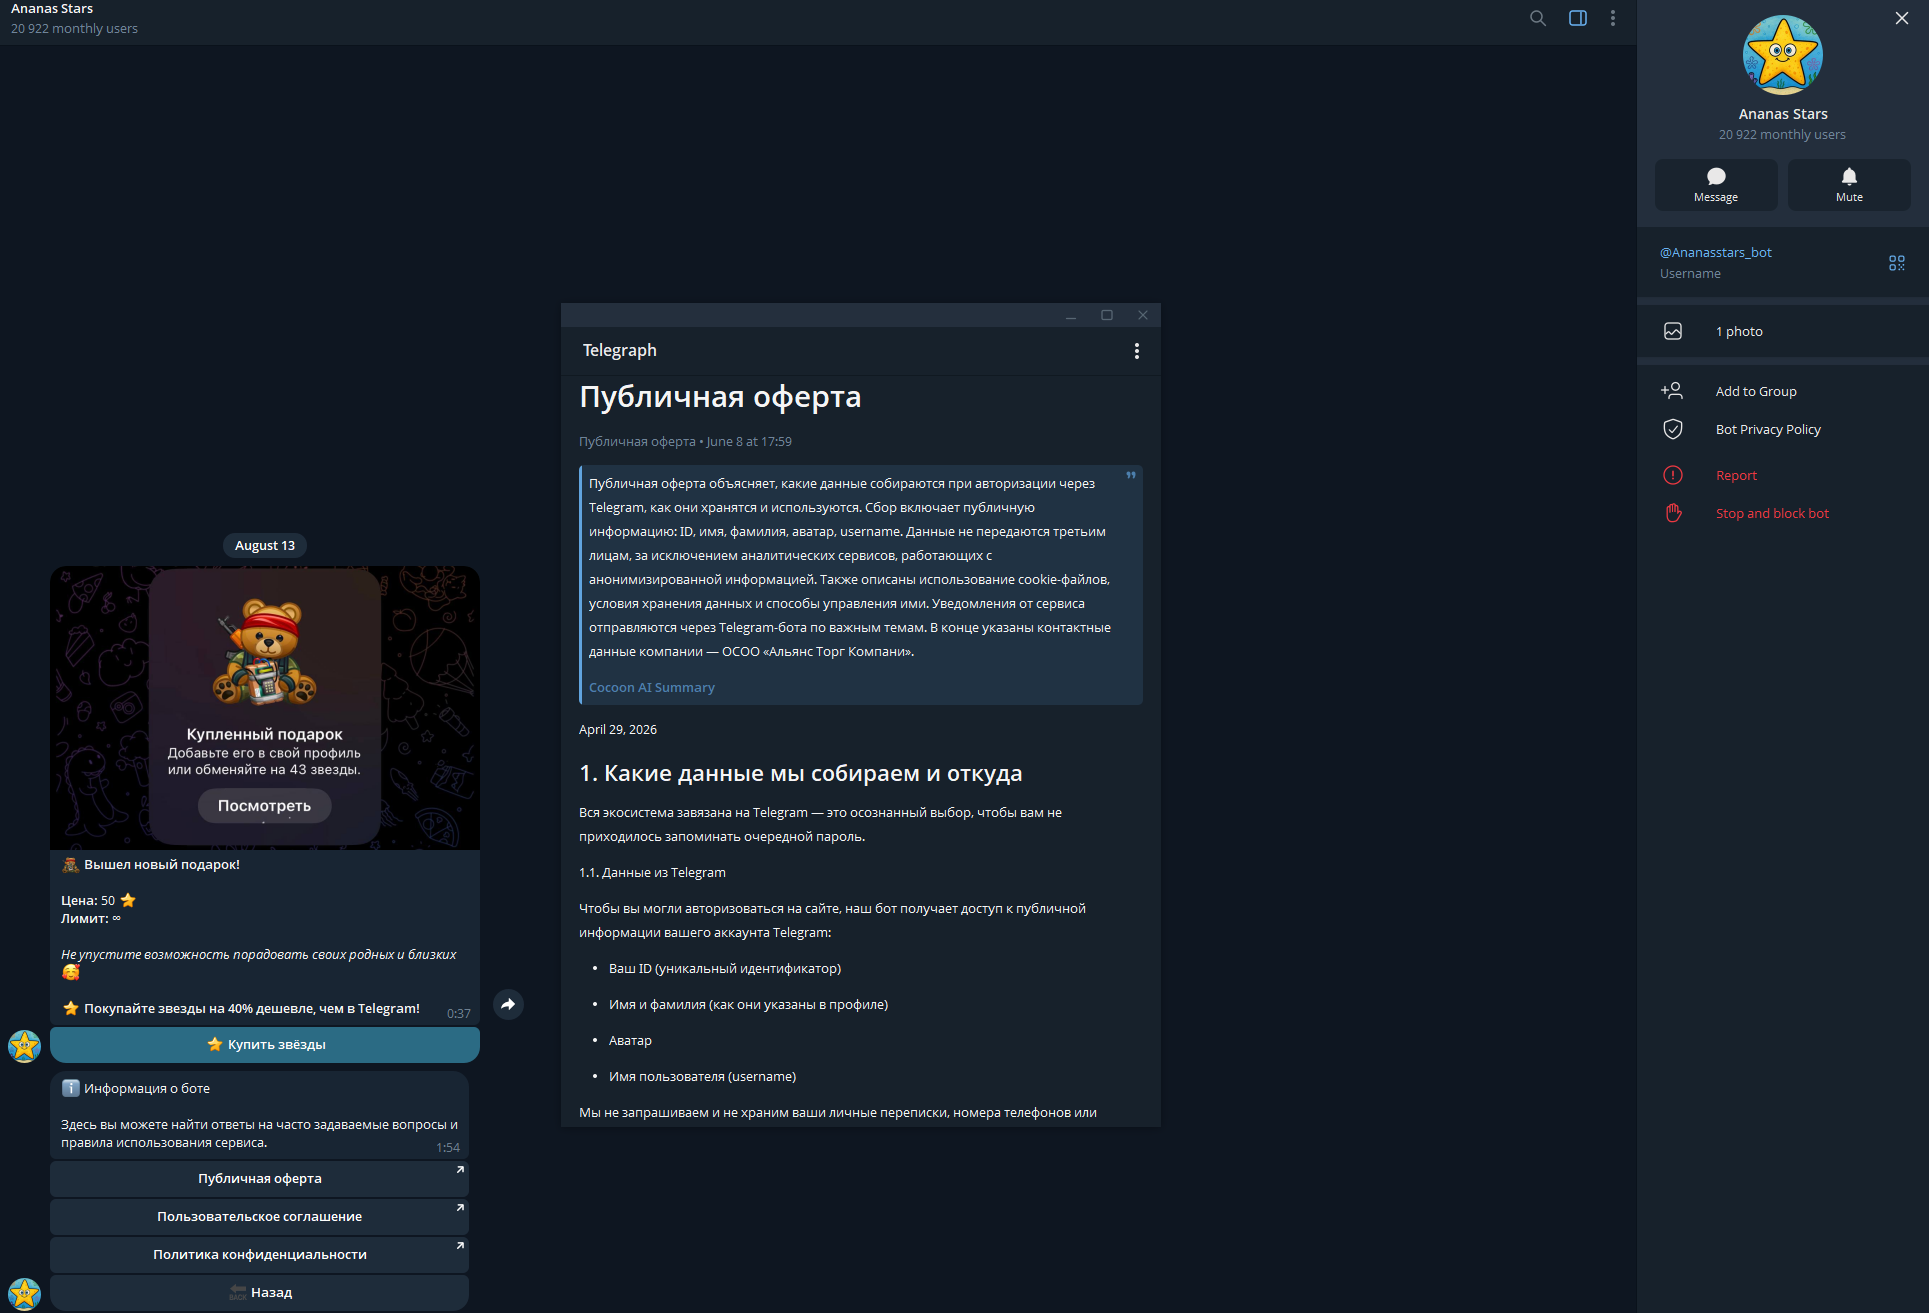The image size is (1929, 1313).
Task: Open Политика конфиденциальности button
Action: tap(260, 1254)
